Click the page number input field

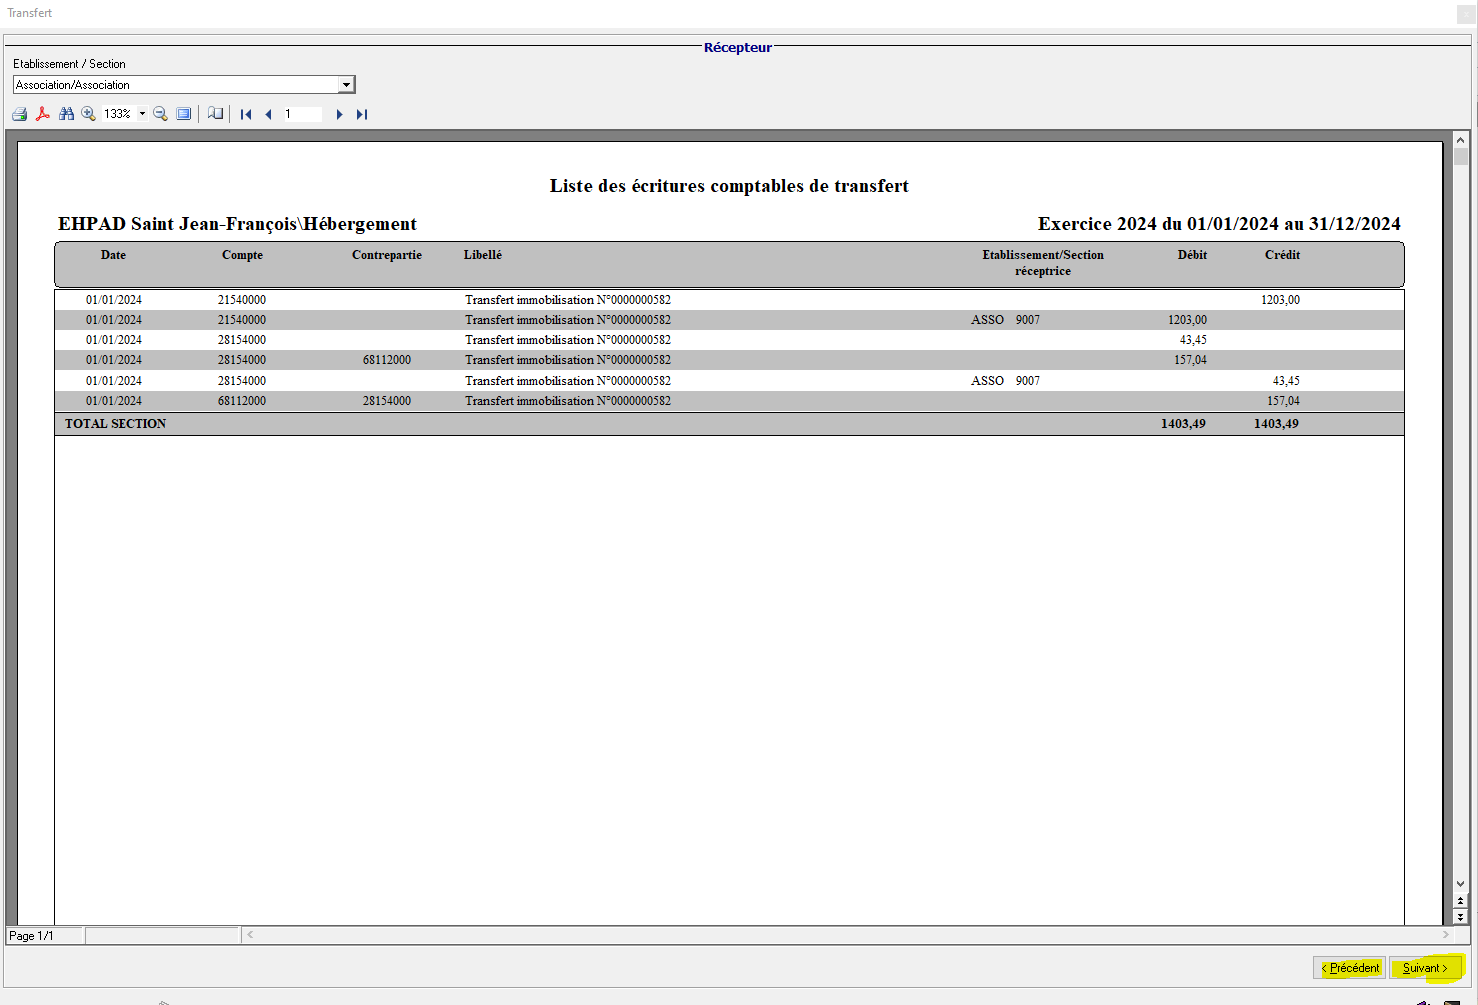pyautogui.click(x=302, y=114)
